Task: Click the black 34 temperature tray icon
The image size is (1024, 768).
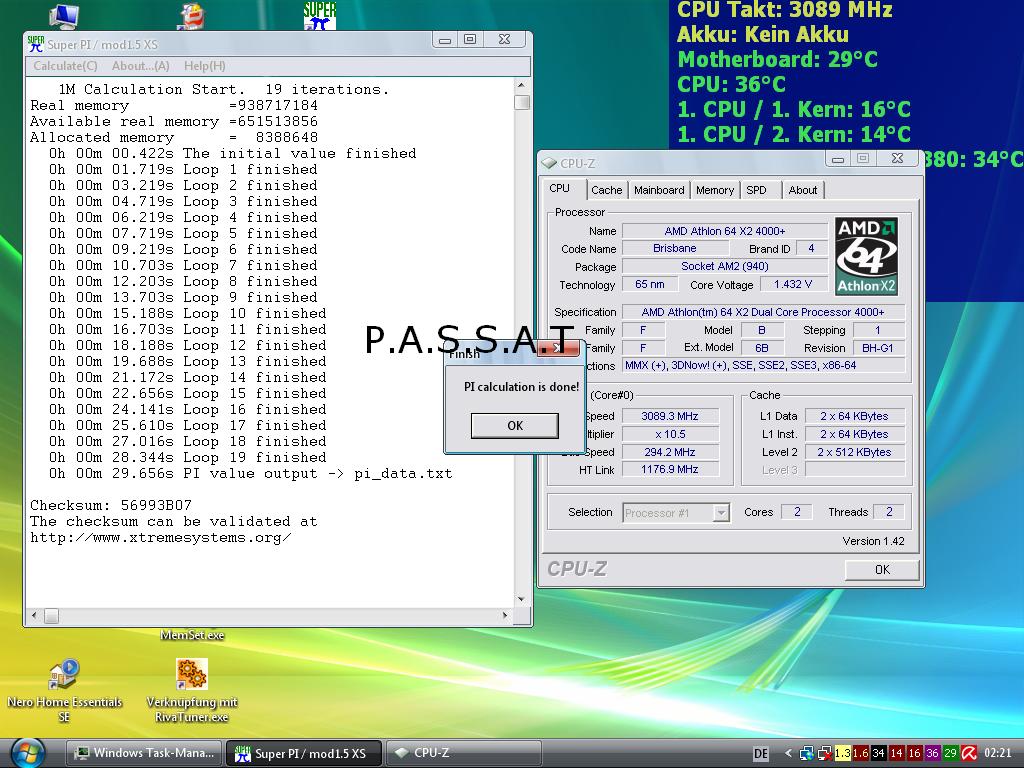Action: (x=878, y=753)
